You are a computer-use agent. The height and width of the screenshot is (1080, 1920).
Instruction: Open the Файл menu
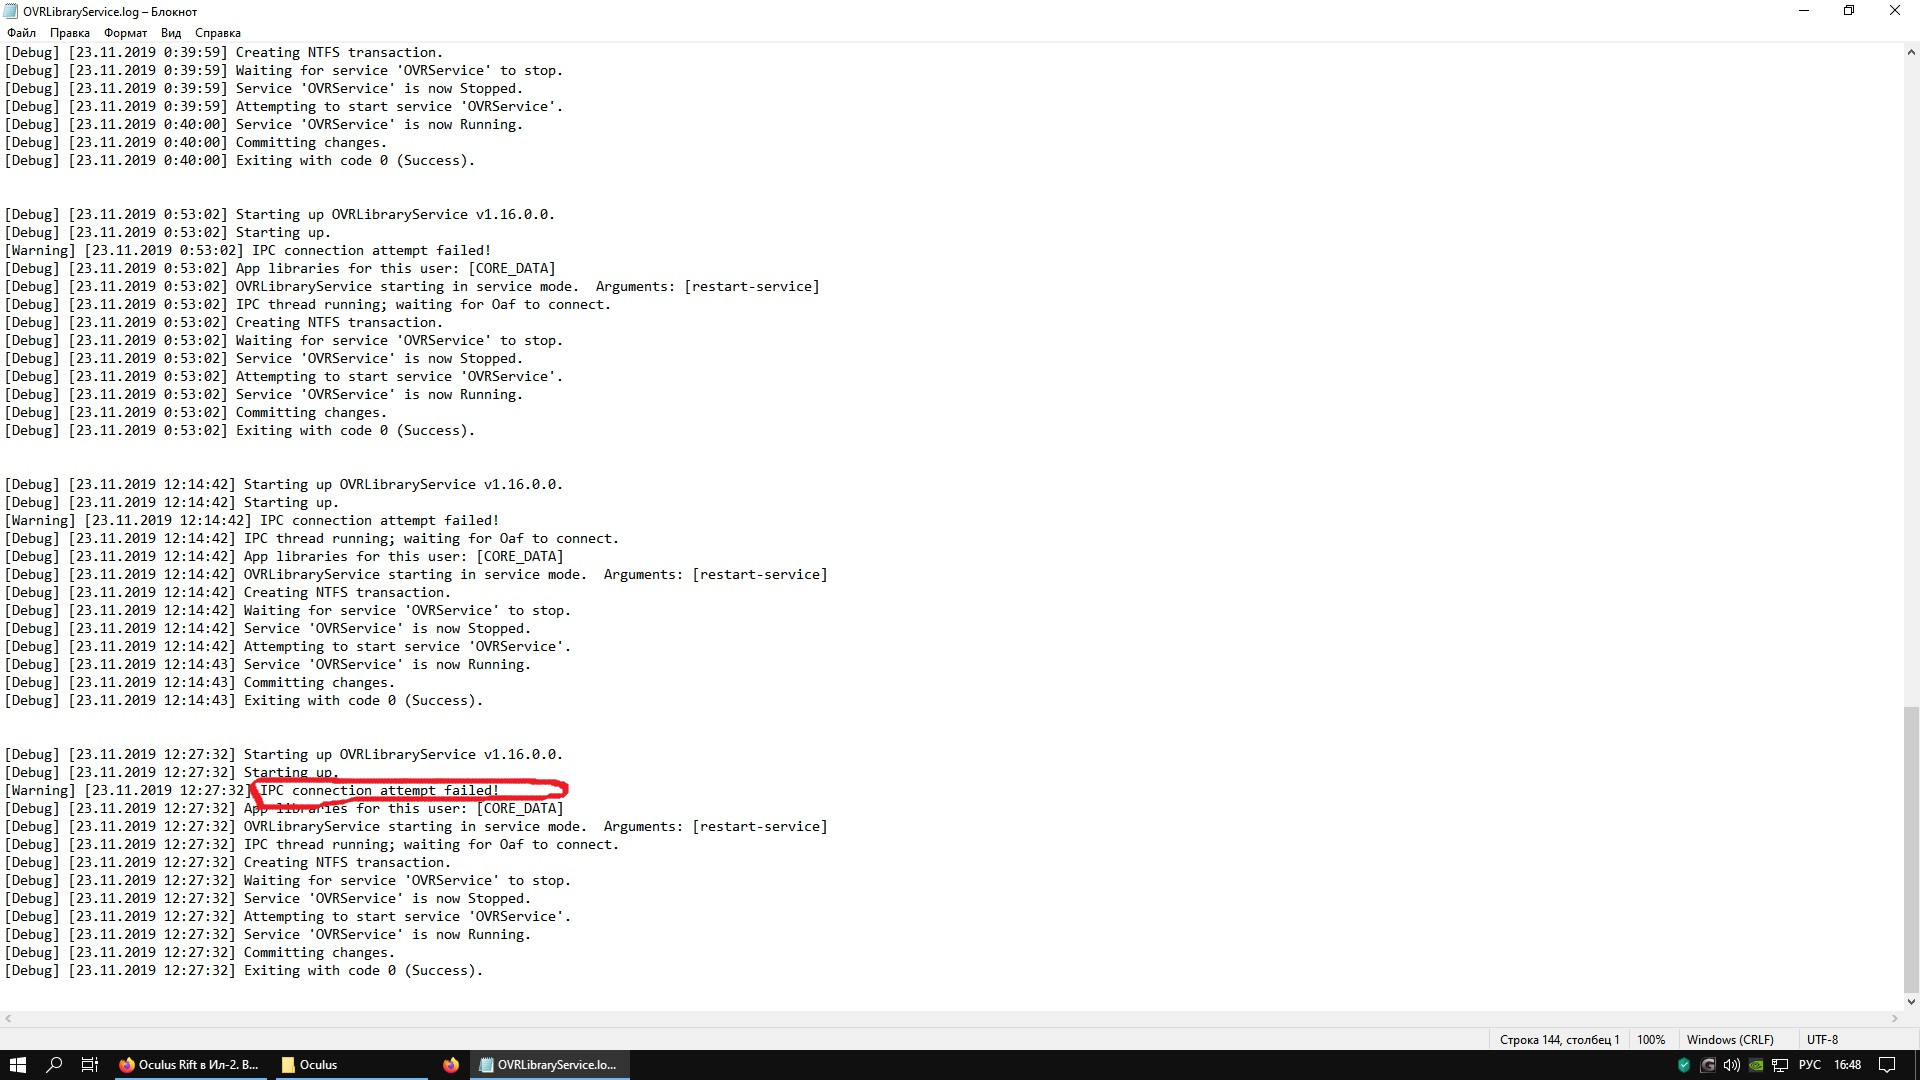(21, 33)
